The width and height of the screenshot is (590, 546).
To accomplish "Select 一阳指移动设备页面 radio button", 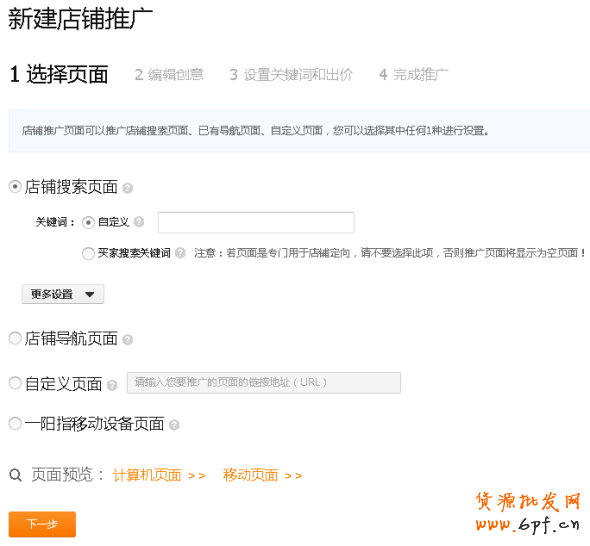I will pyautogui.click(x=15, y=423).
